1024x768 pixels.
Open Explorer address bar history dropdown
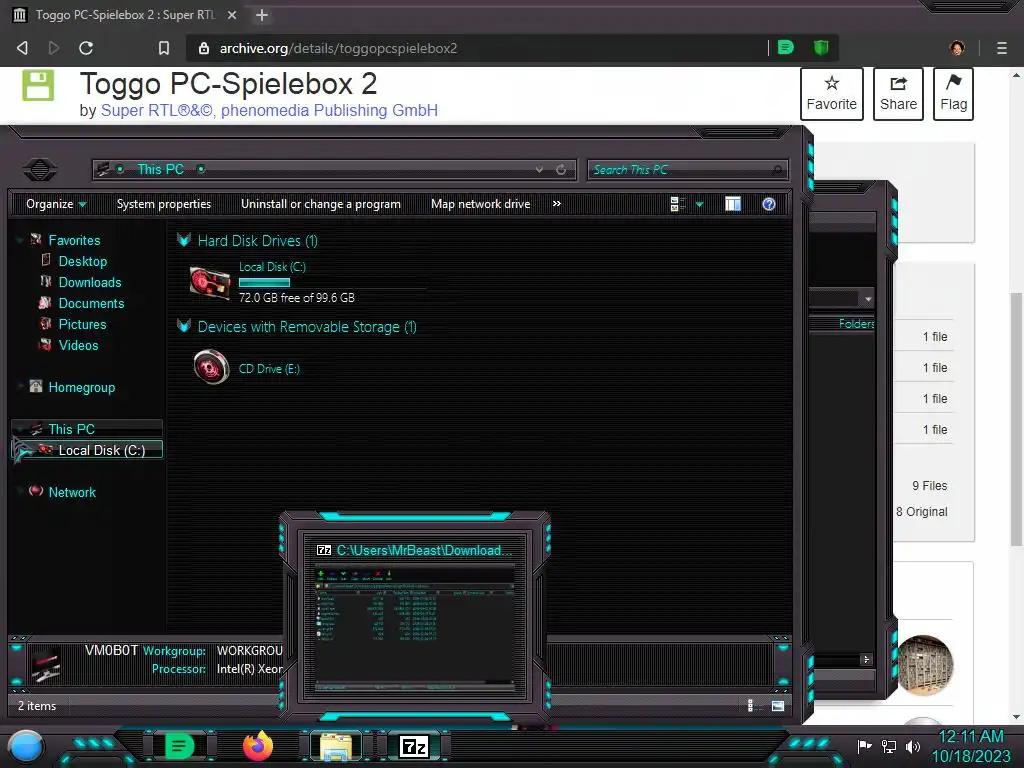pos(539,170)
